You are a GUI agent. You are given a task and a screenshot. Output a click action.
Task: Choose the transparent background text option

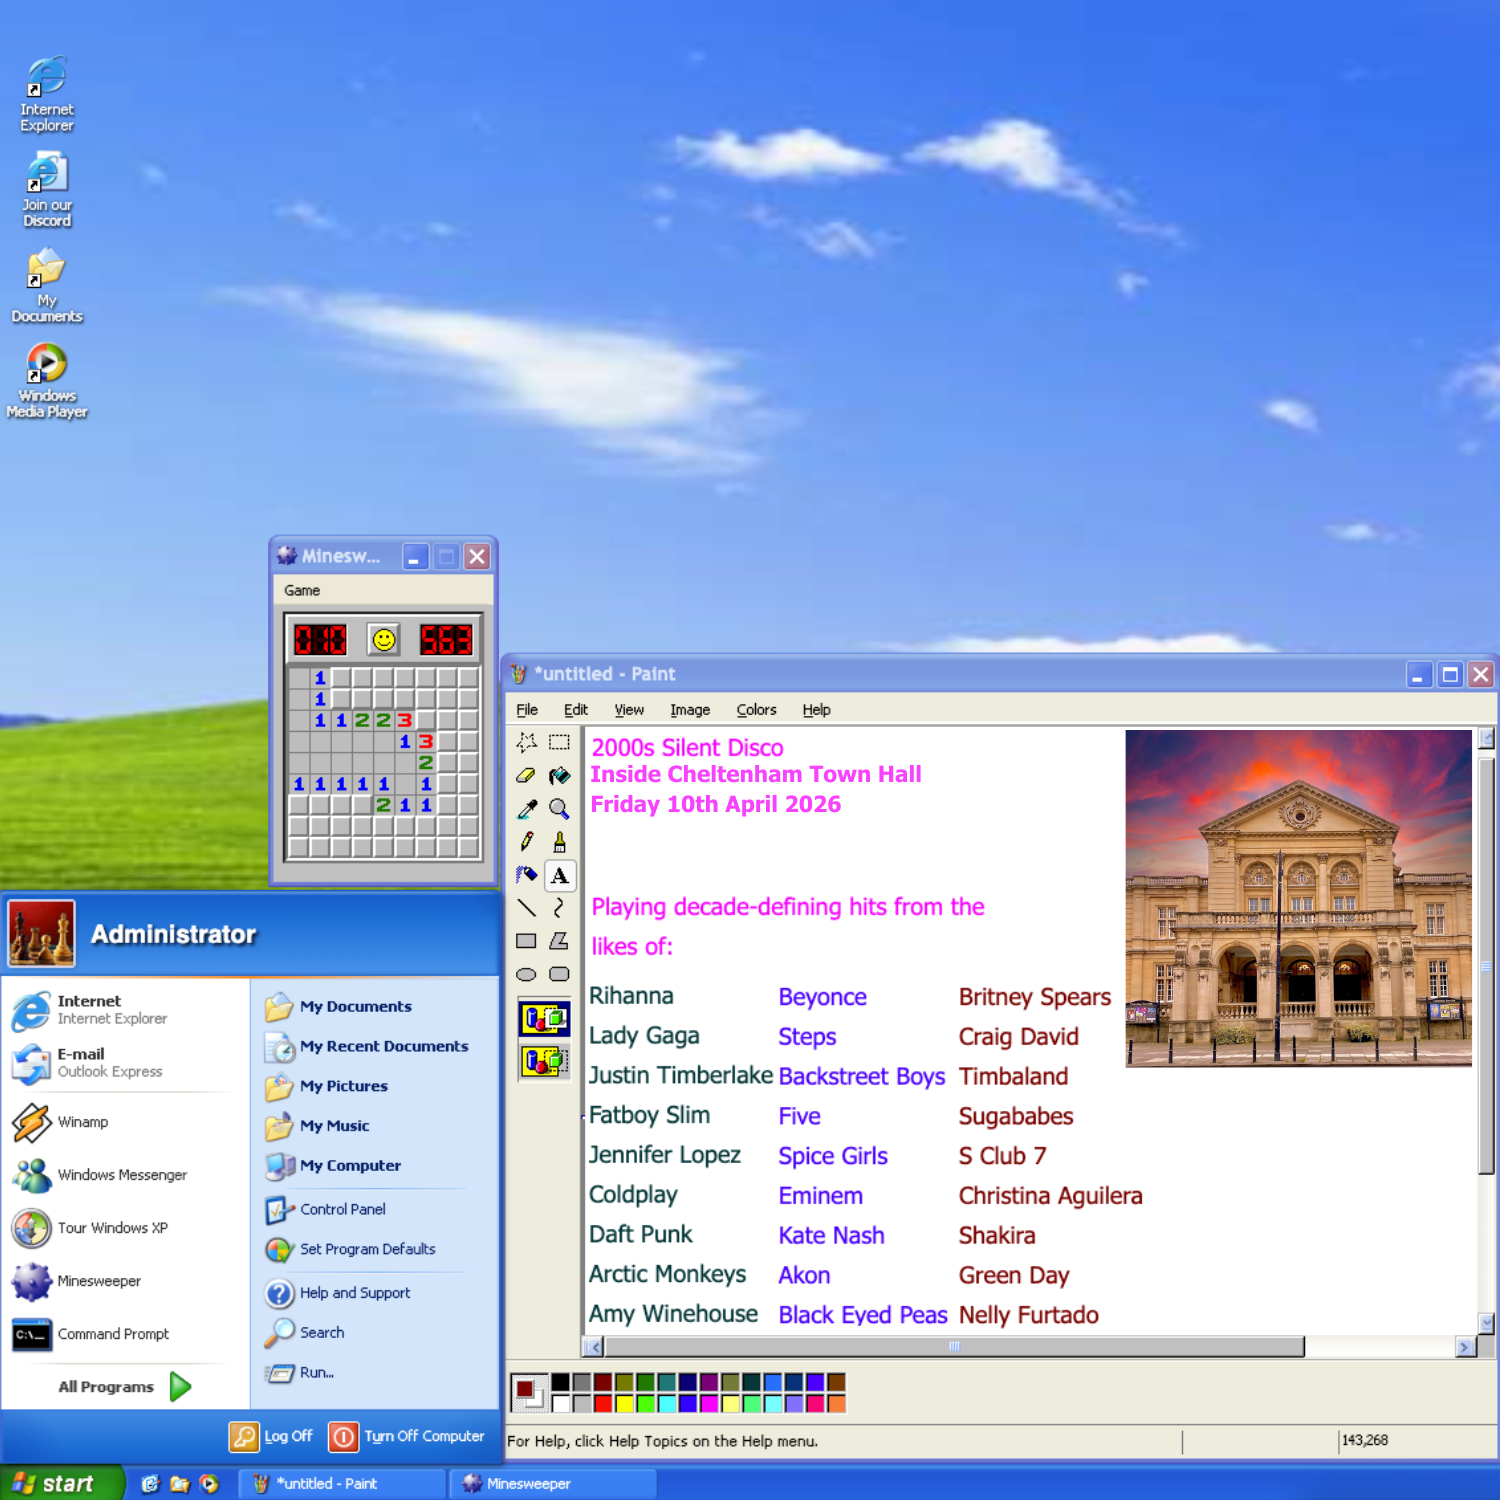544,1060
